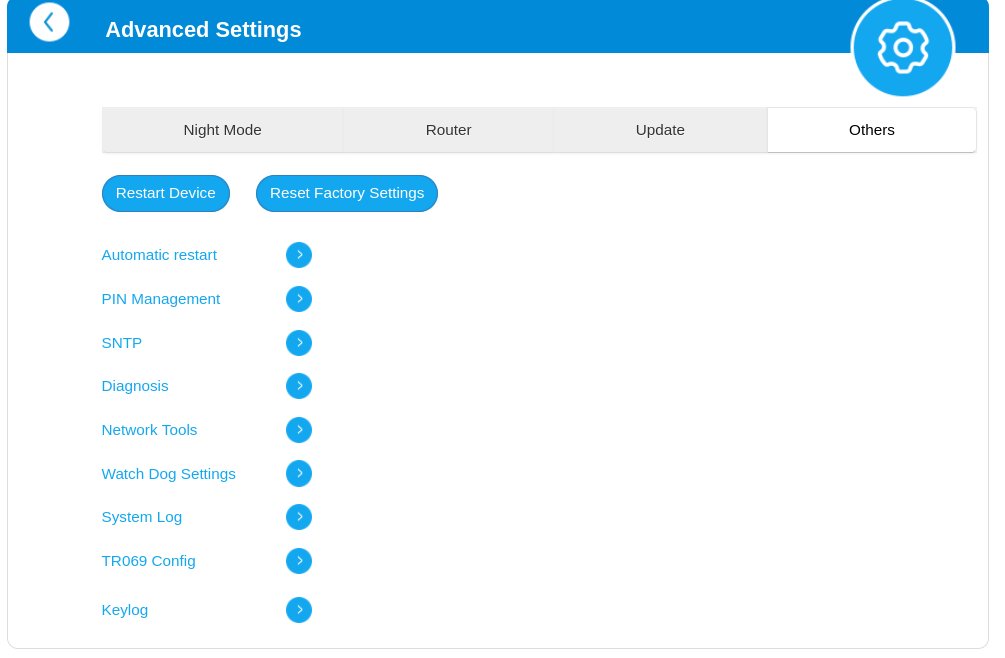This screenshot has width=1005, height=658.
Task: Click Reset Factory Settings button
Action: point(346,193)
